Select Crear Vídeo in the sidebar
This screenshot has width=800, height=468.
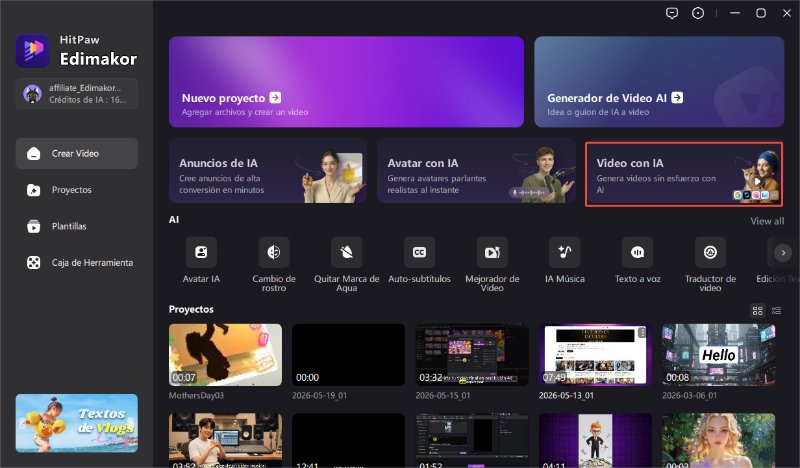[x=77, y=153]
